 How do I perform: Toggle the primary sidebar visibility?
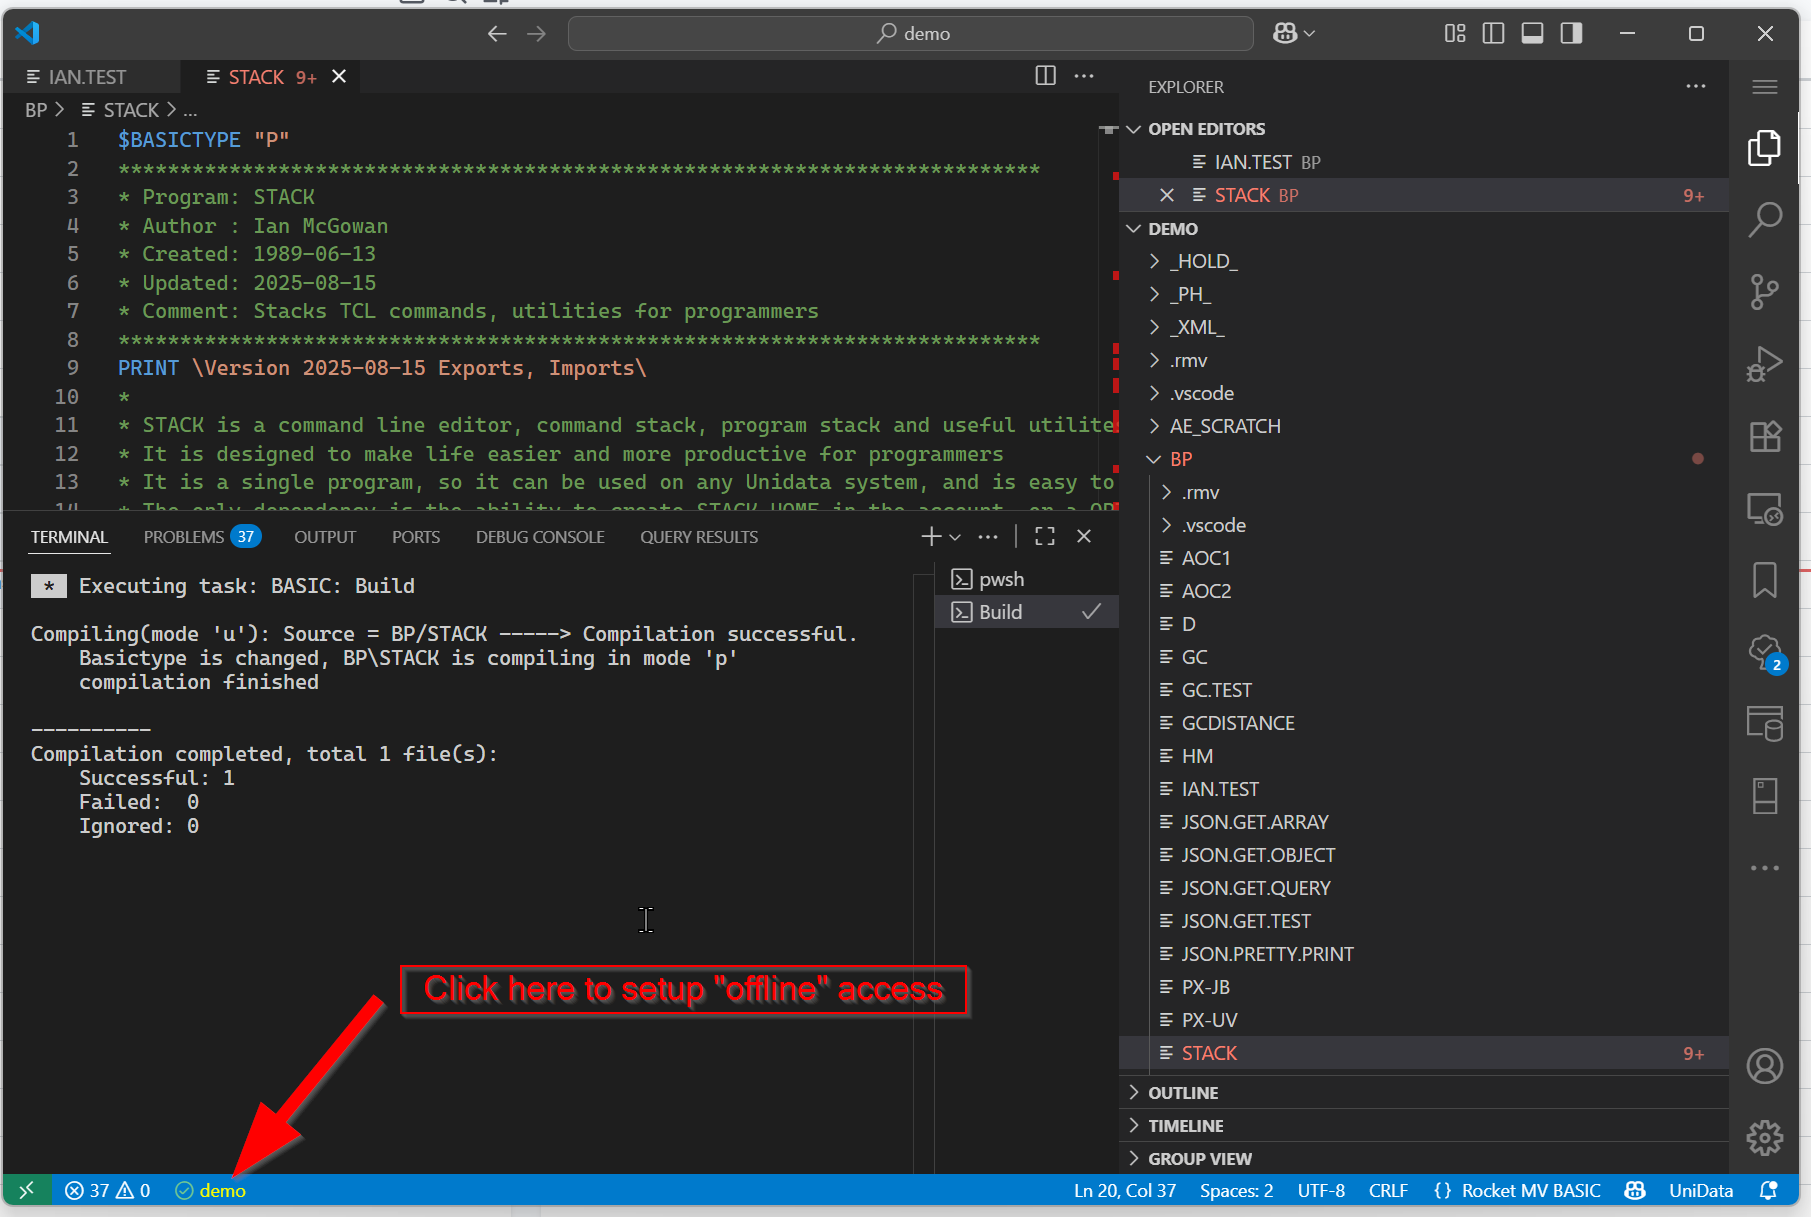pyautogui.click(x=1493, y=33)
